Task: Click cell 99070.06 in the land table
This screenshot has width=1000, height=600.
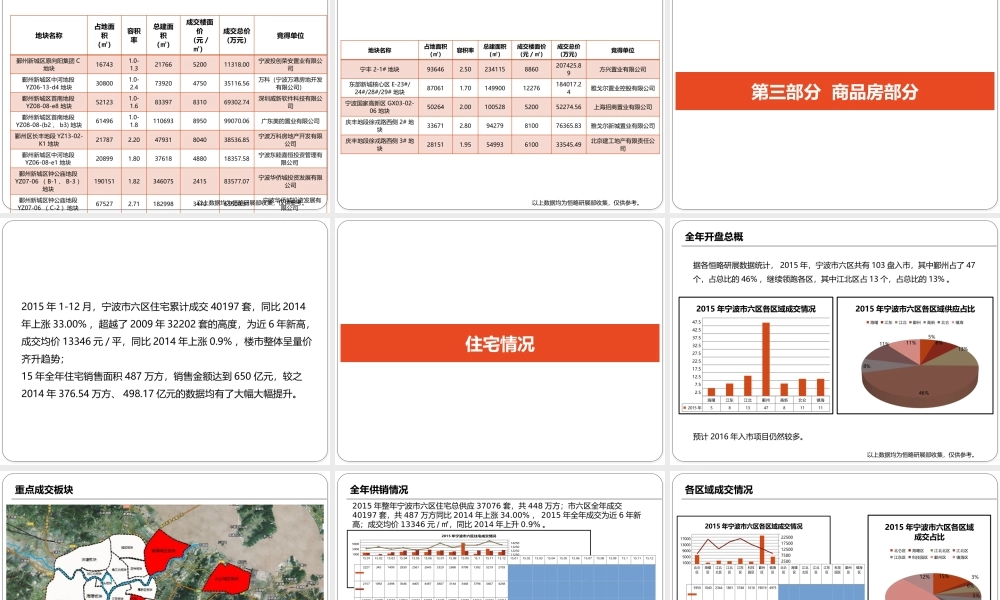Action: click(237, 121)
